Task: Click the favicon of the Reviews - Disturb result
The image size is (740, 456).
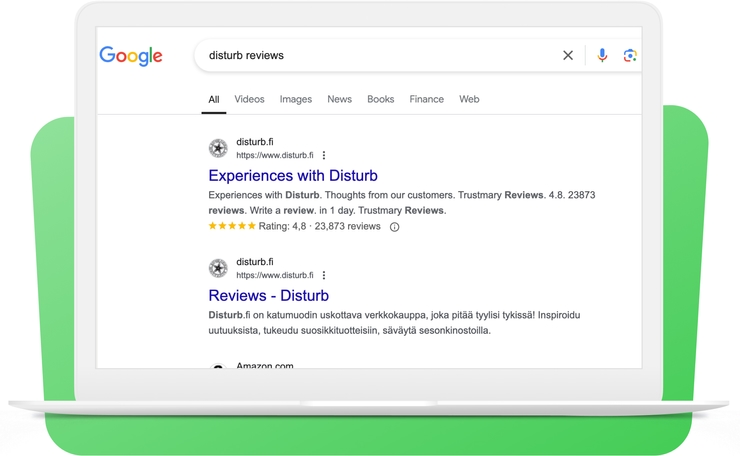Action: [x=218, y=268]
